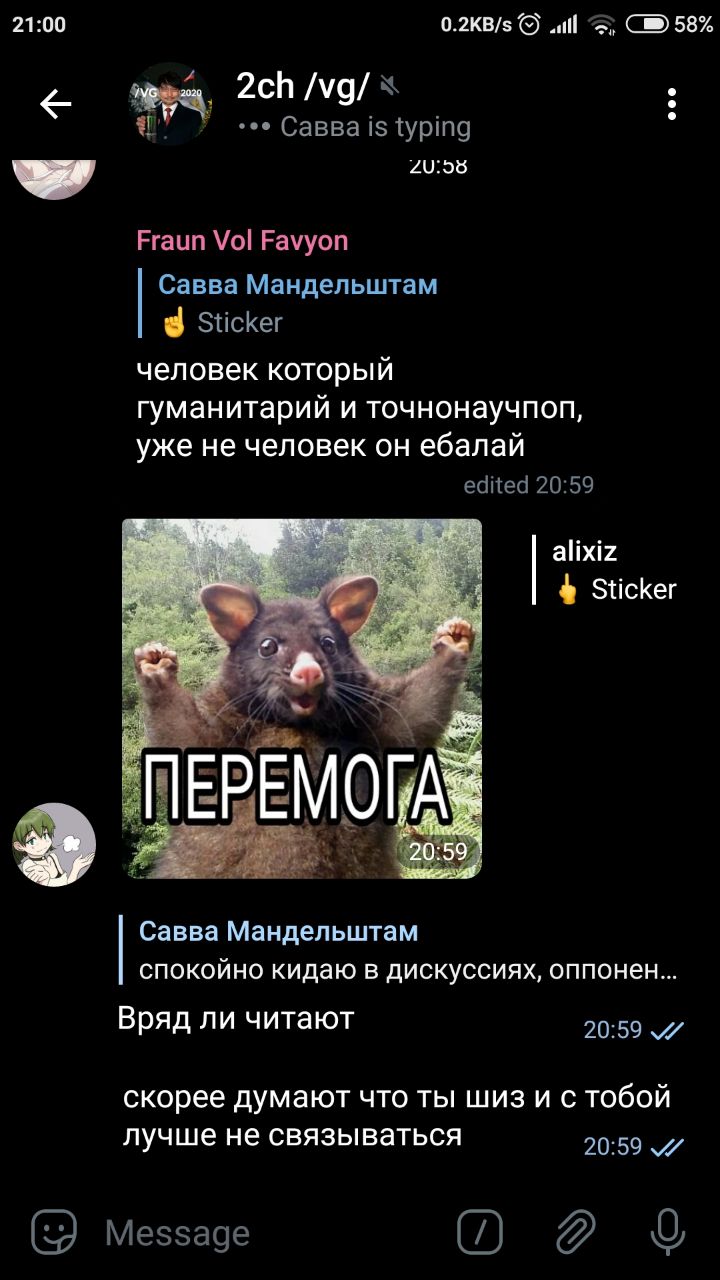Open the three-dot options menu
This screenshot has height=1280, width=720.
coord(672,104)
